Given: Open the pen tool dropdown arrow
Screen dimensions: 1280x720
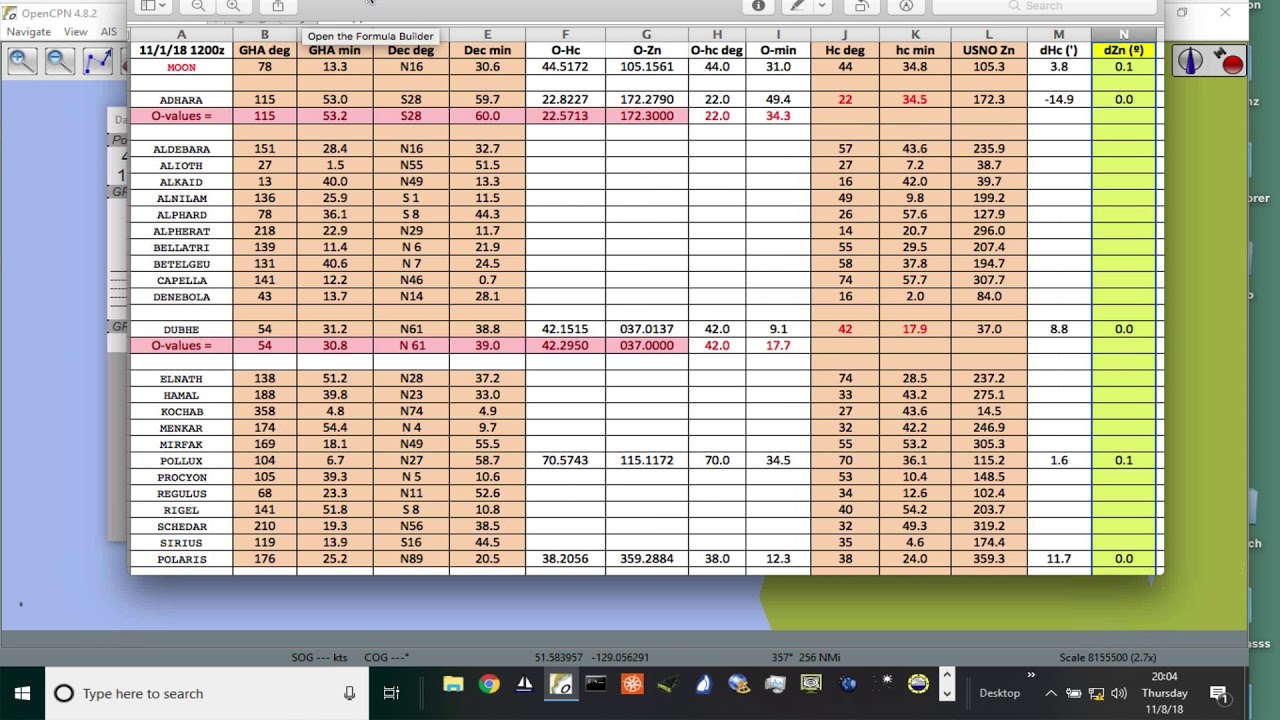Looking at the screenshot, I should coord(821,6).
